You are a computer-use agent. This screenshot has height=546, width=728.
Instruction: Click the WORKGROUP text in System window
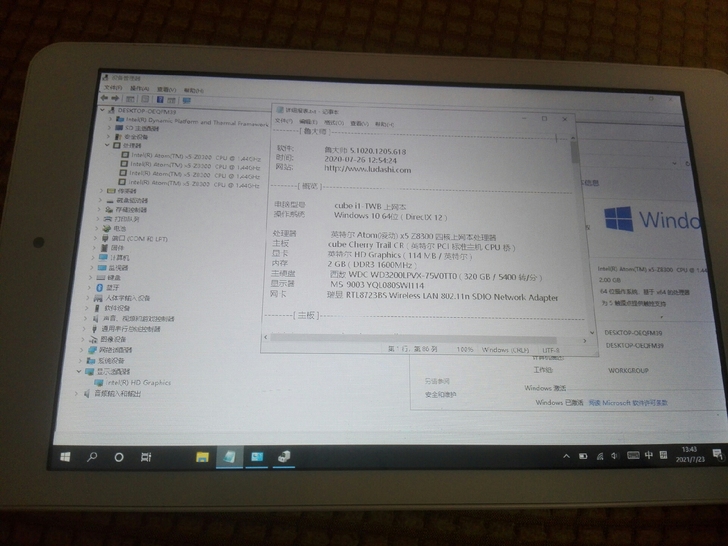tap(628, 370)
